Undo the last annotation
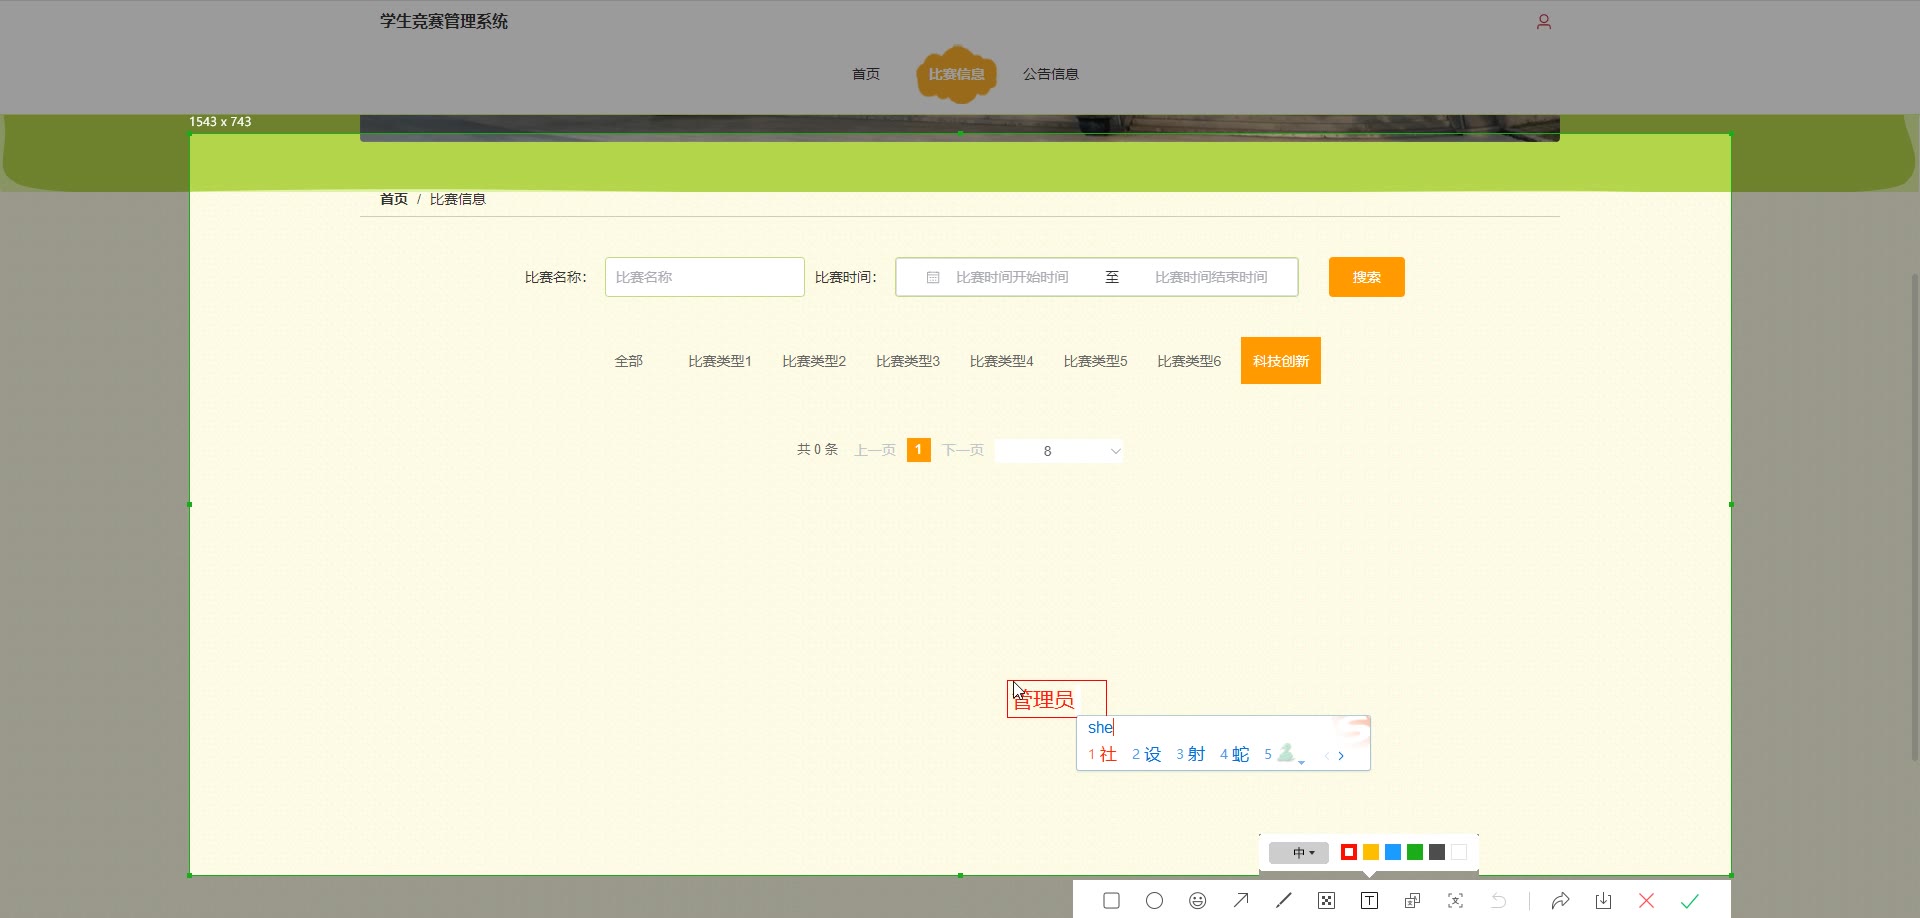Screen dimensions: 1920x918 tap(1499, 901)
